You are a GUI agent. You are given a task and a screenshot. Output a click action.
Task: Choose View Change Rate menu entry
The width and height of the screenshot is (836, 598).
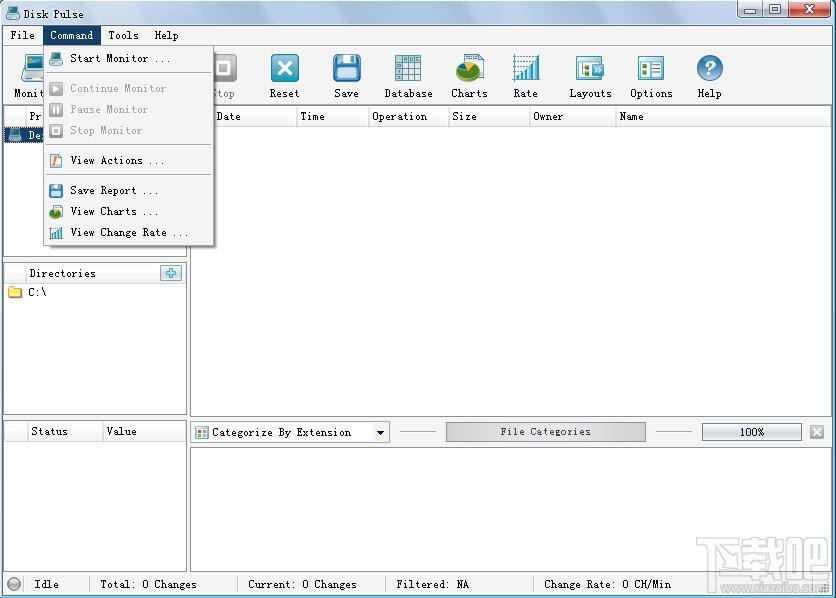[128, 232]
